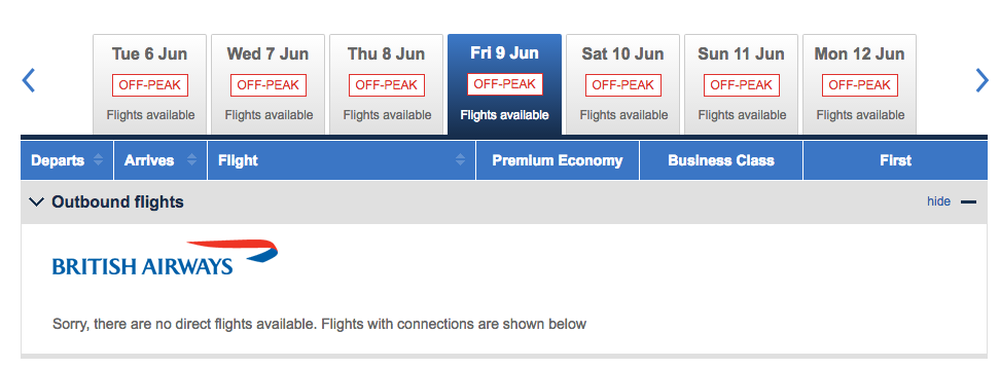Screen dimensions: 1000x369
Task: Select the Fri 9 Jun date tab
Action: pyautogui.click(x=504, y=84)
